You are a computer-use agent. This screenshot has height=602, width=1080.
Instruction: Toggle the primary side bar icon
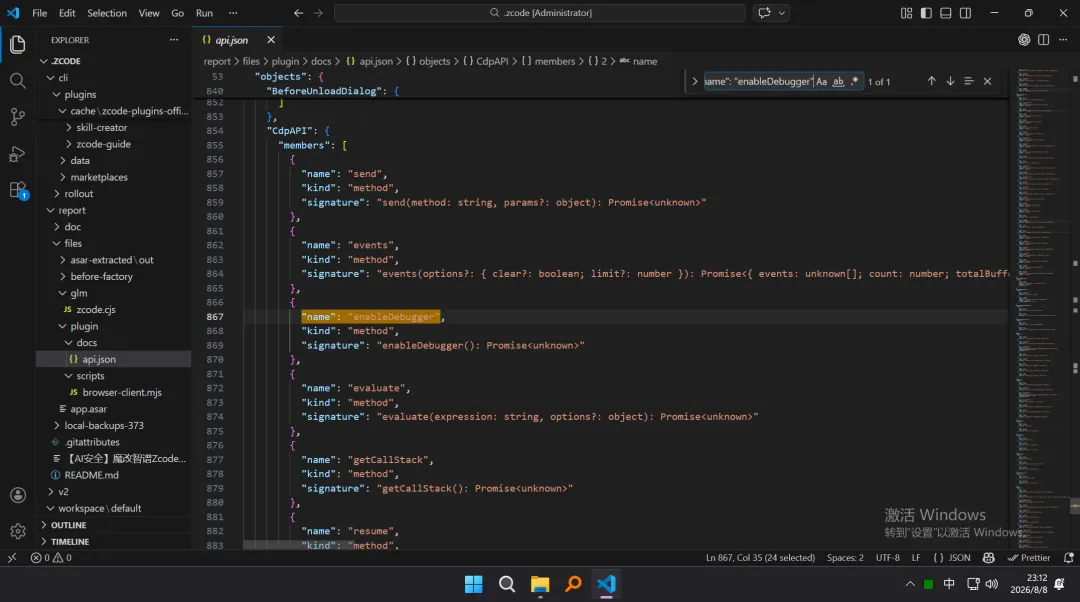[926, 12]
